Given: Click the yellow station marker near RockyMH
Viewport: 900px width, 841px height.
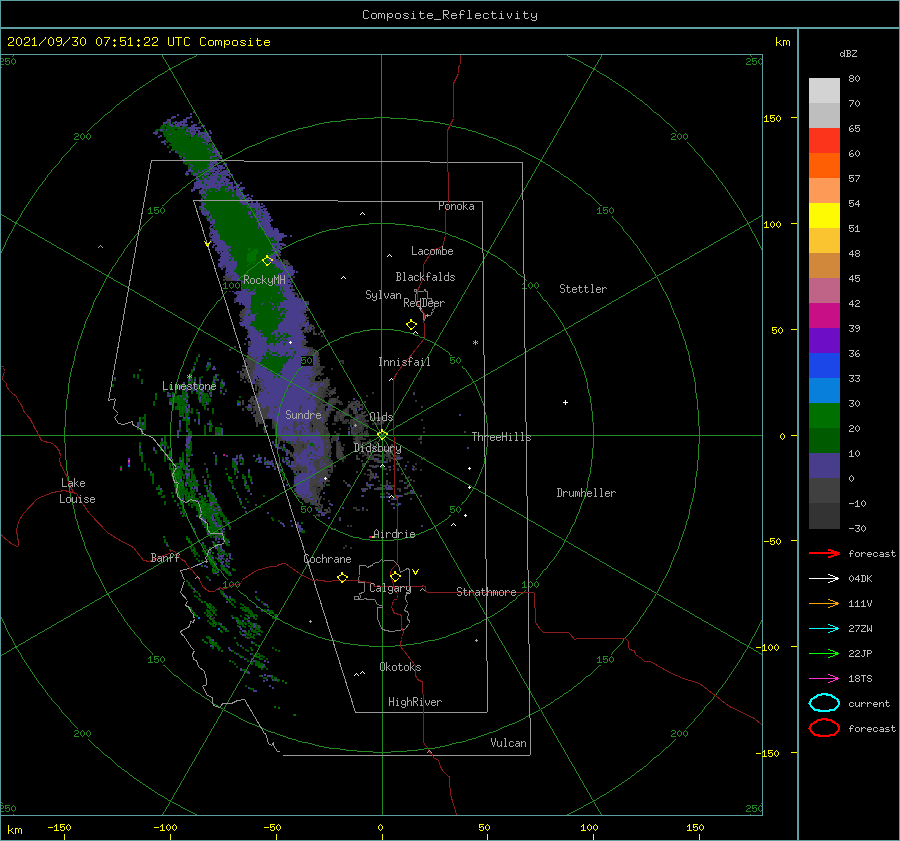Looking at the screenshot, I should click(267, 261).
